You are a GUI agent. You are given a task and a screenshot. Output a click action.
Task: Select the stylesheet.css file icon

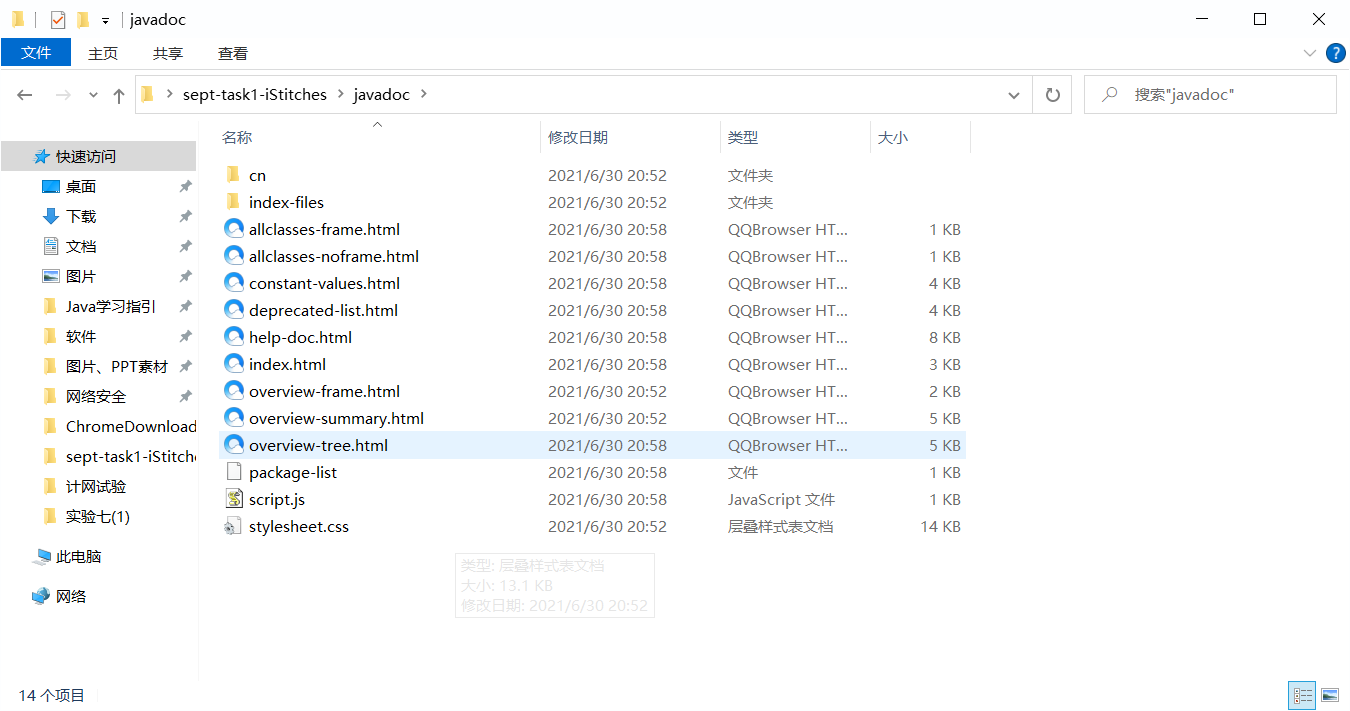click(234, 526)
